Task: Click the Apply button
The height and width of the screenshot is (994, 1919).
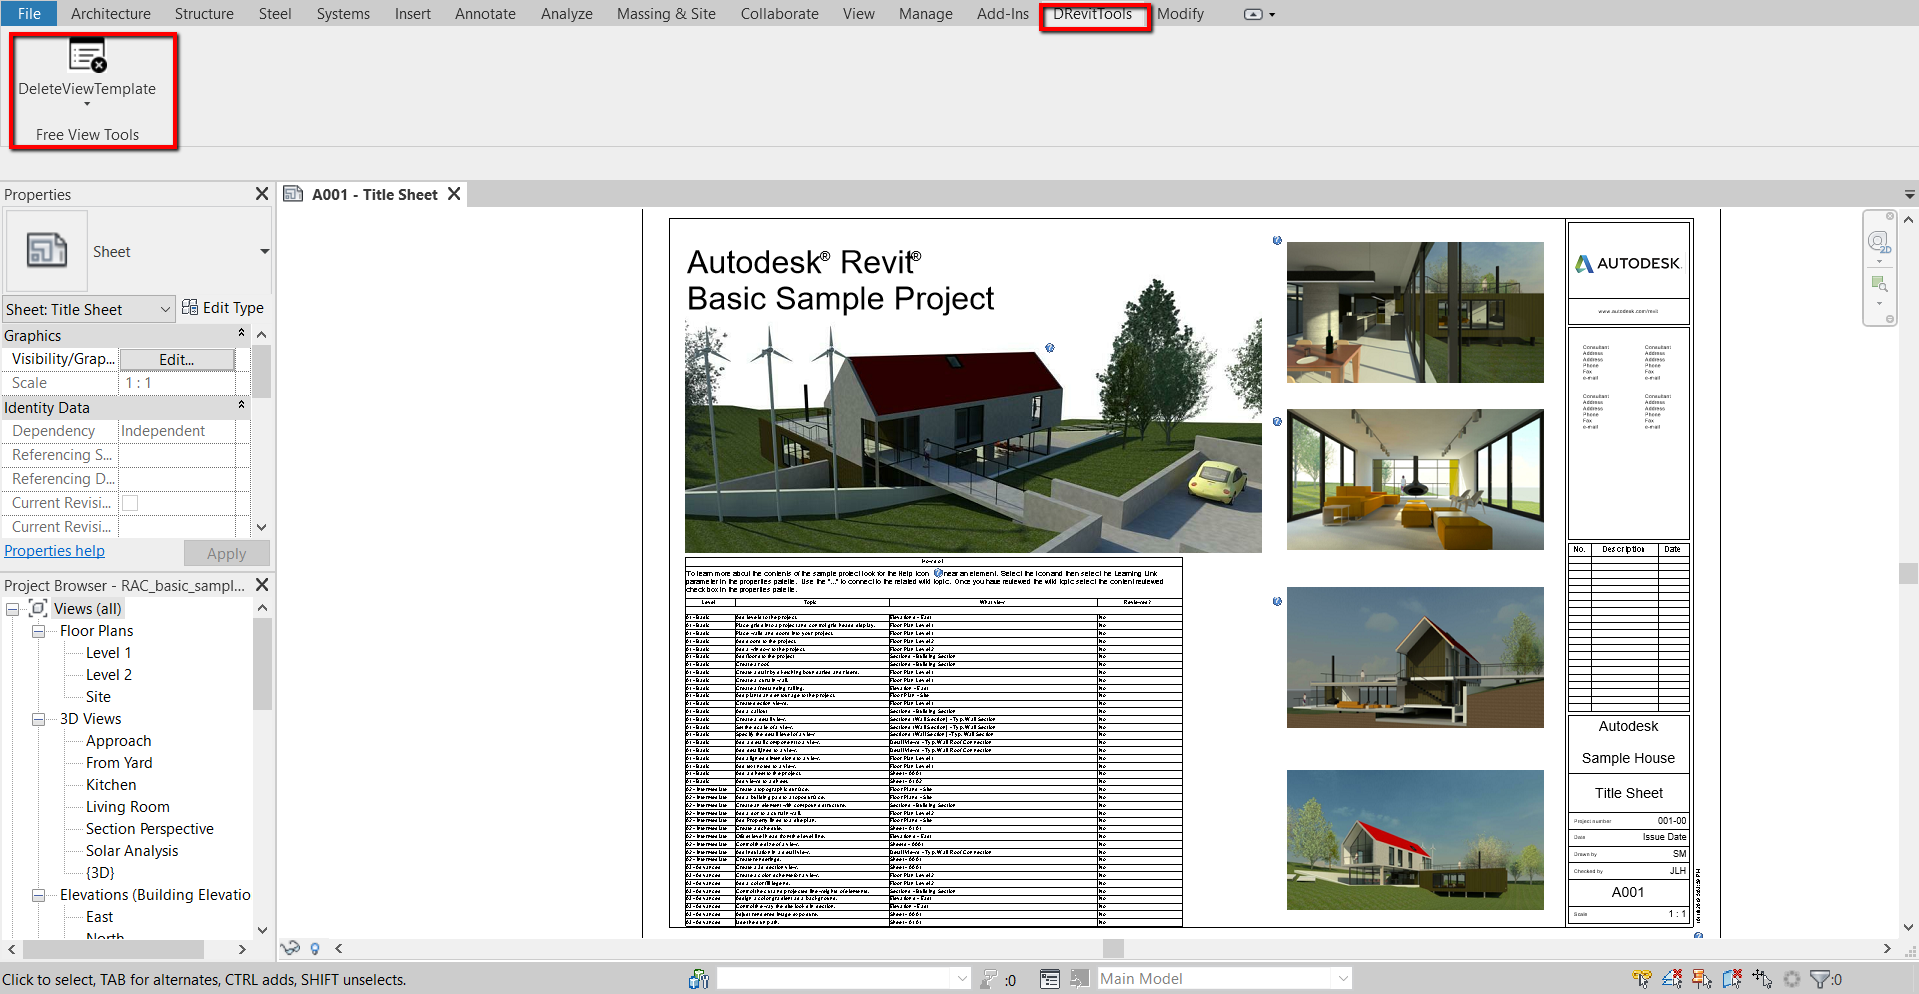Action: (227, 553)
